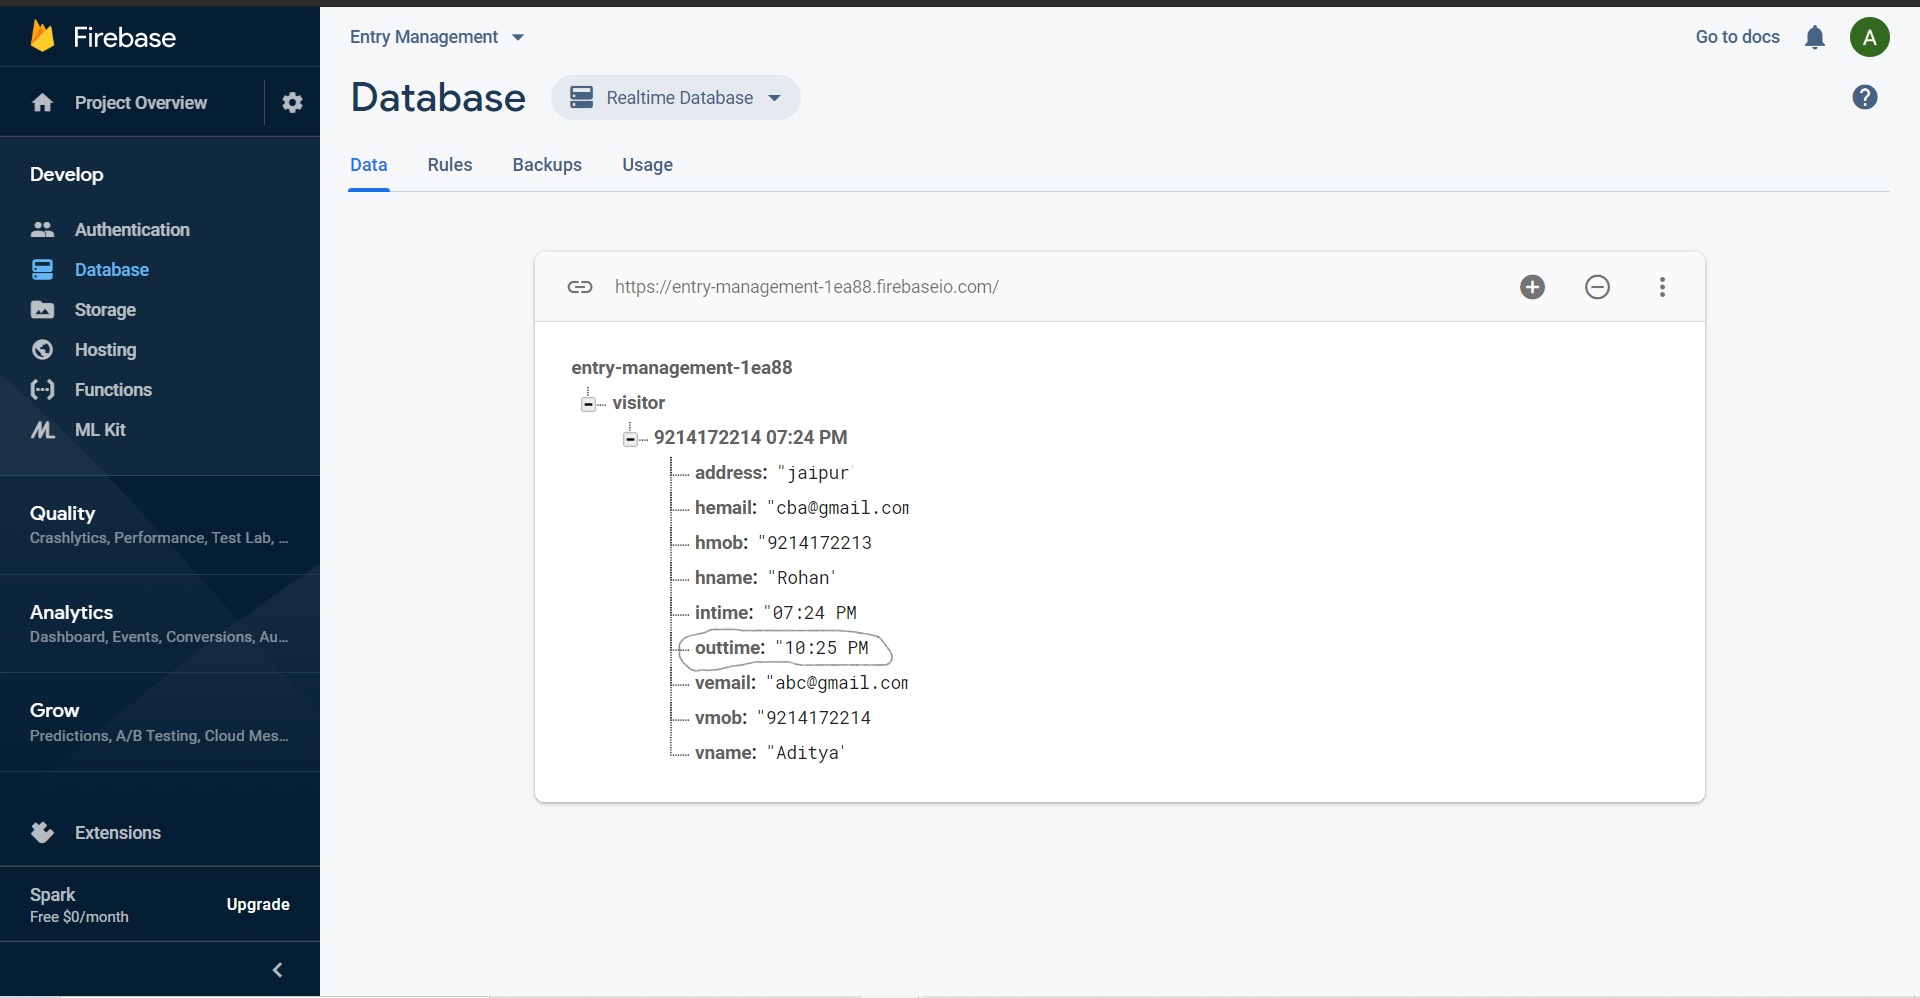This screenshot has width=1920, height=998.
Task: Switch to the Backups tab
Action: click(547, 165)
